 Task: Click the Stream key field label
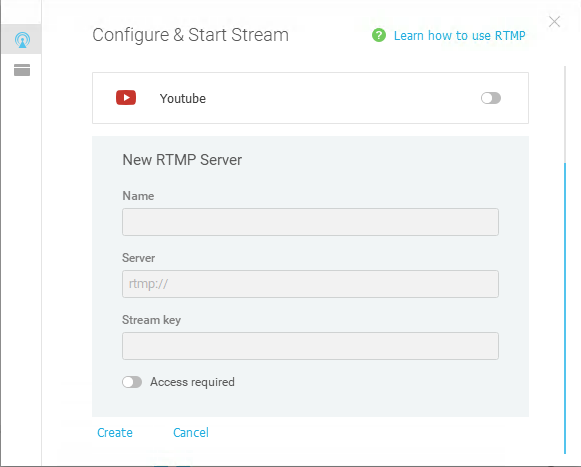(x=152, y=320)
